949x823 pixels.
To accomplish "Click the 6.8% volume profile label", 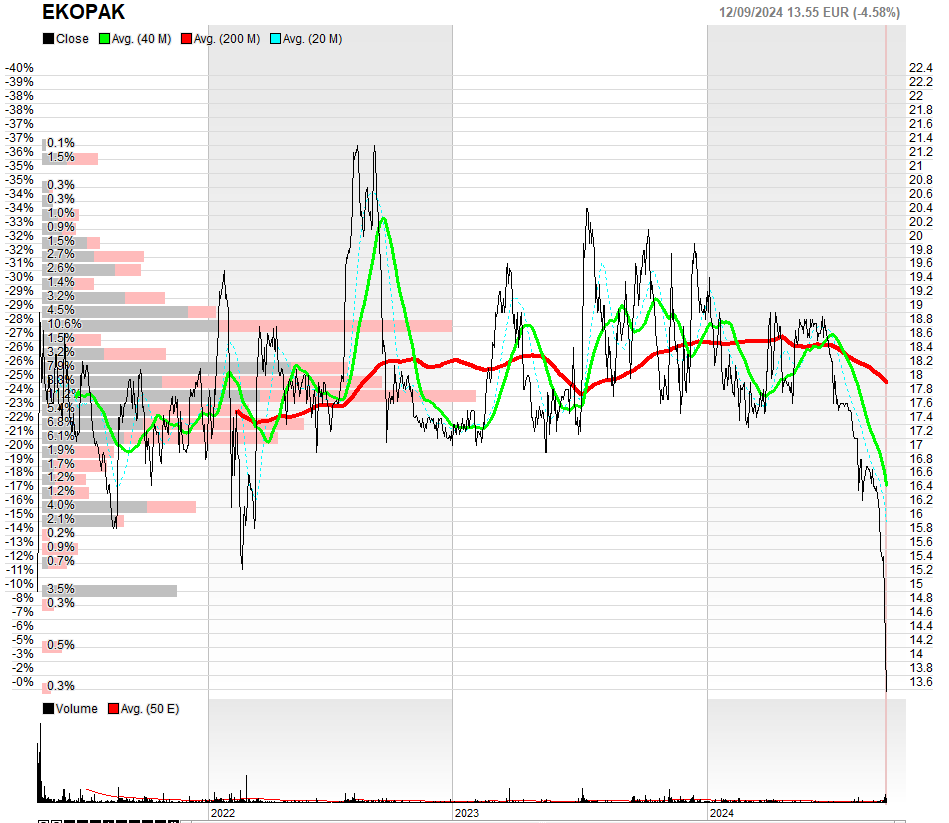I will [x=61, y=422].
